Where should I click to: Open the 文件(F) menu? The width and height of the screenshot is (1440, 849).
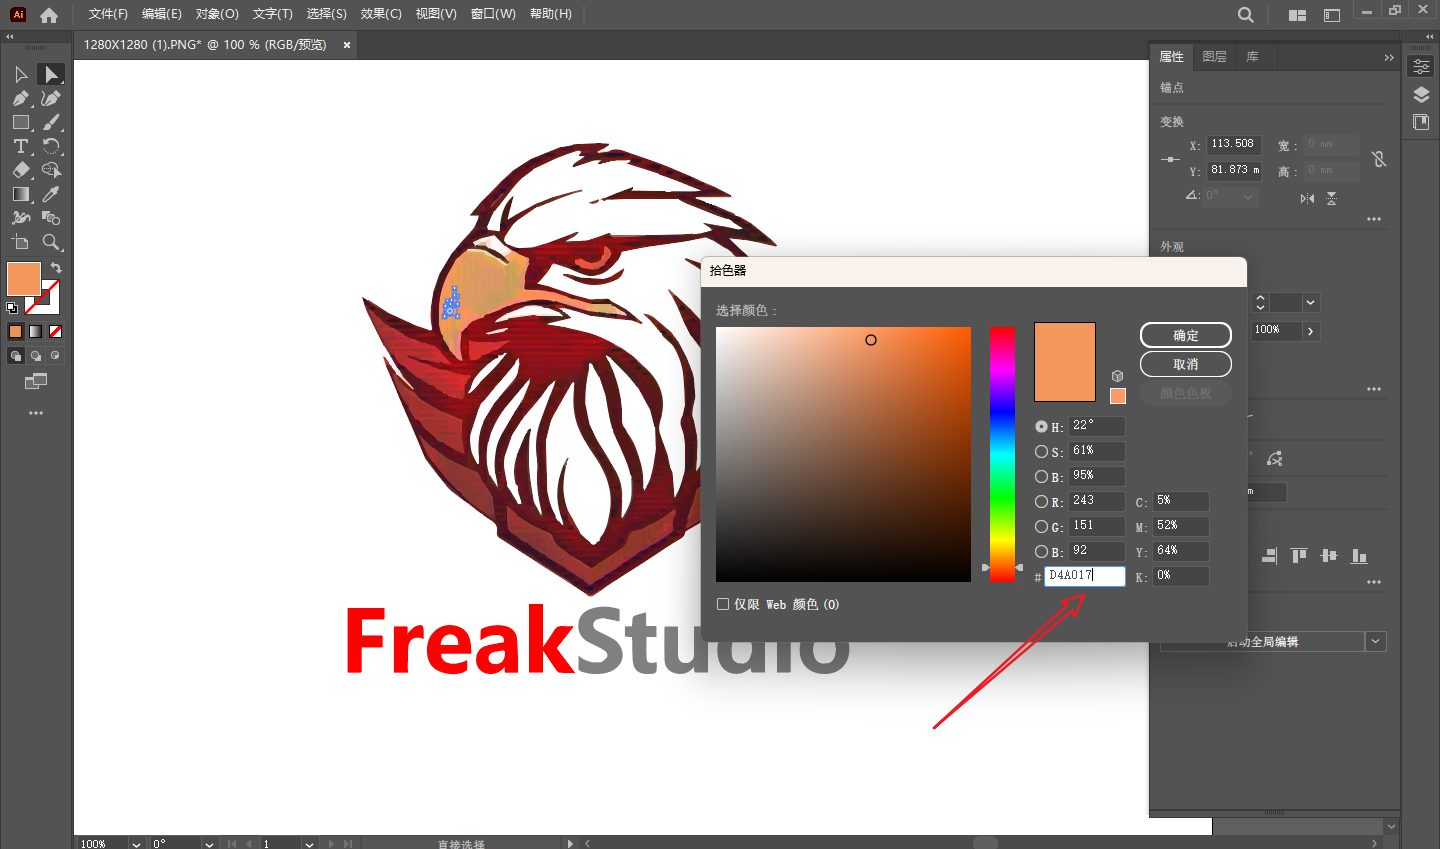[x=108, y=14]
